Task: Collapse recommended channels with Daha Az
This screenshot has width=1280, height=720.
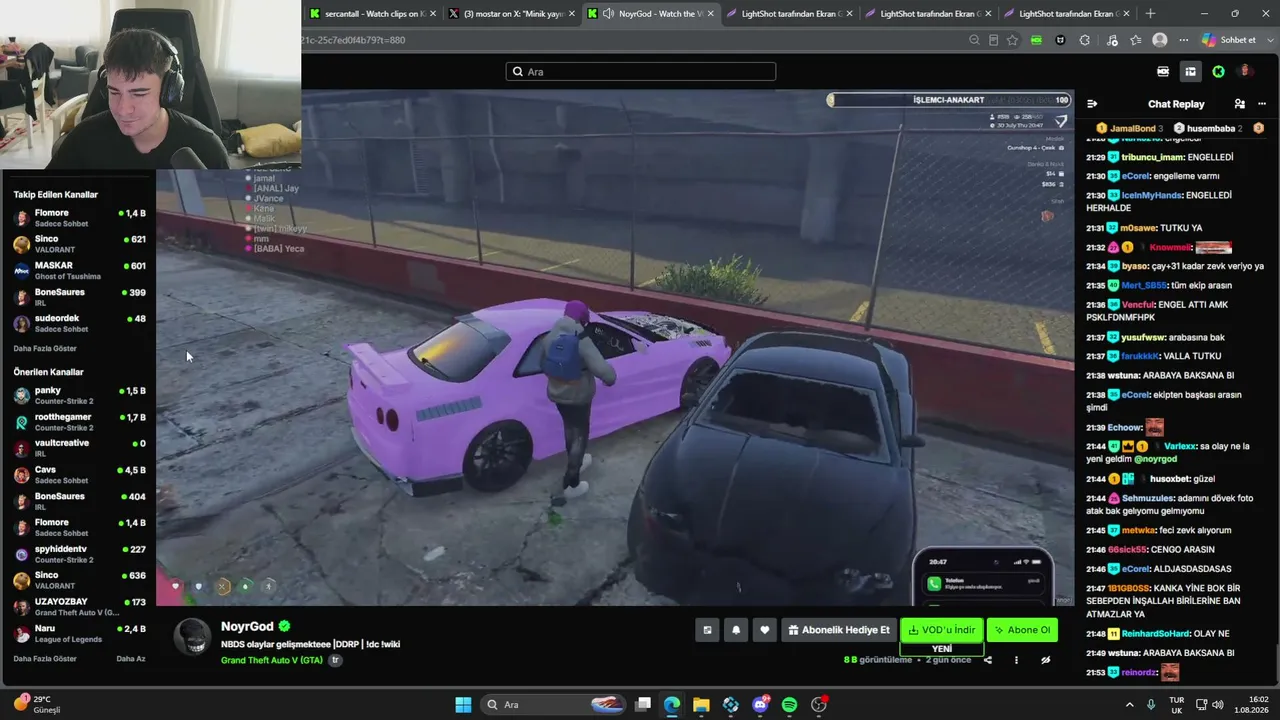Action: (131, 659)
